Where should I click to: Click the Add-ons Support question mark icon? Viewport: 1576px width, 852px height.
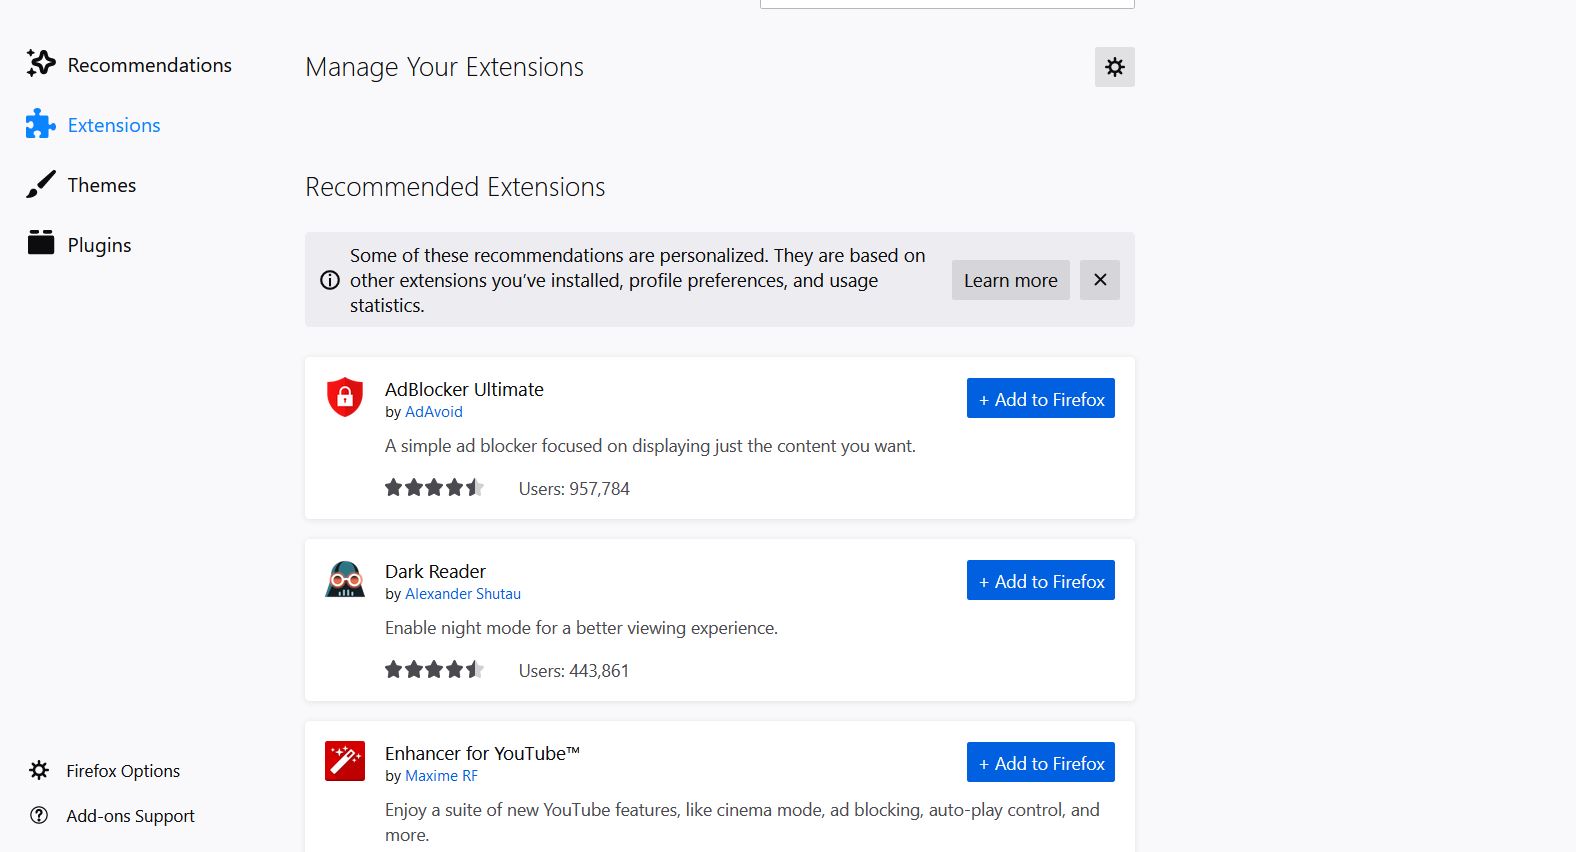pyautogui.click(x=39, y=815)
